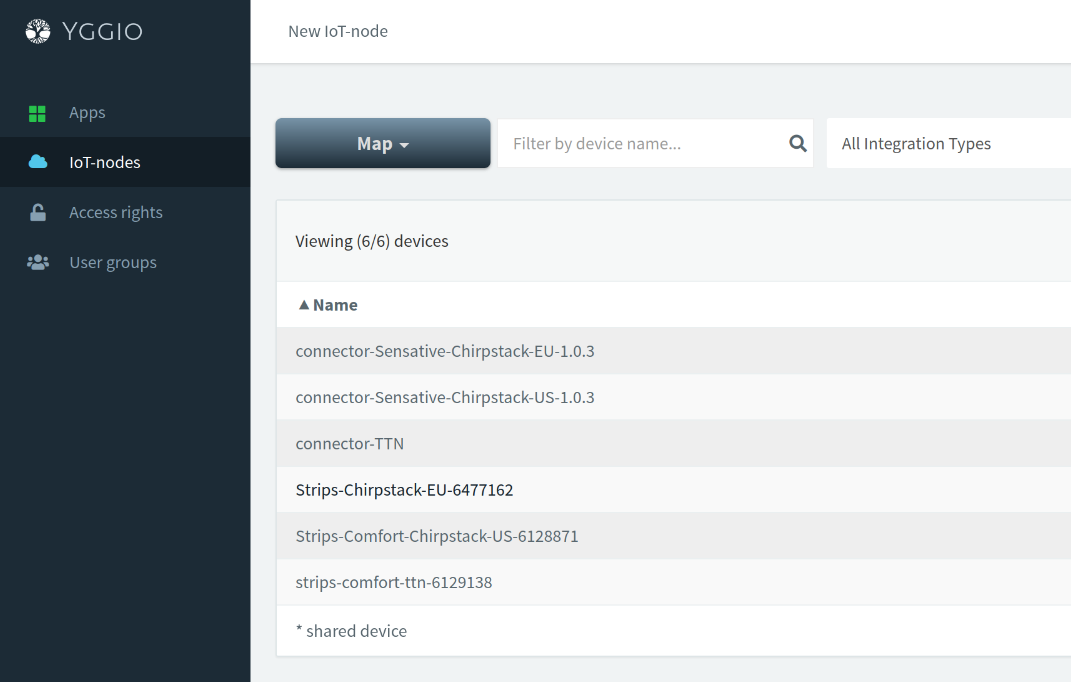Viewport: 1071px width, 682px height.
Task: Click the green Apps grid icon
Action: coord(37,113)
